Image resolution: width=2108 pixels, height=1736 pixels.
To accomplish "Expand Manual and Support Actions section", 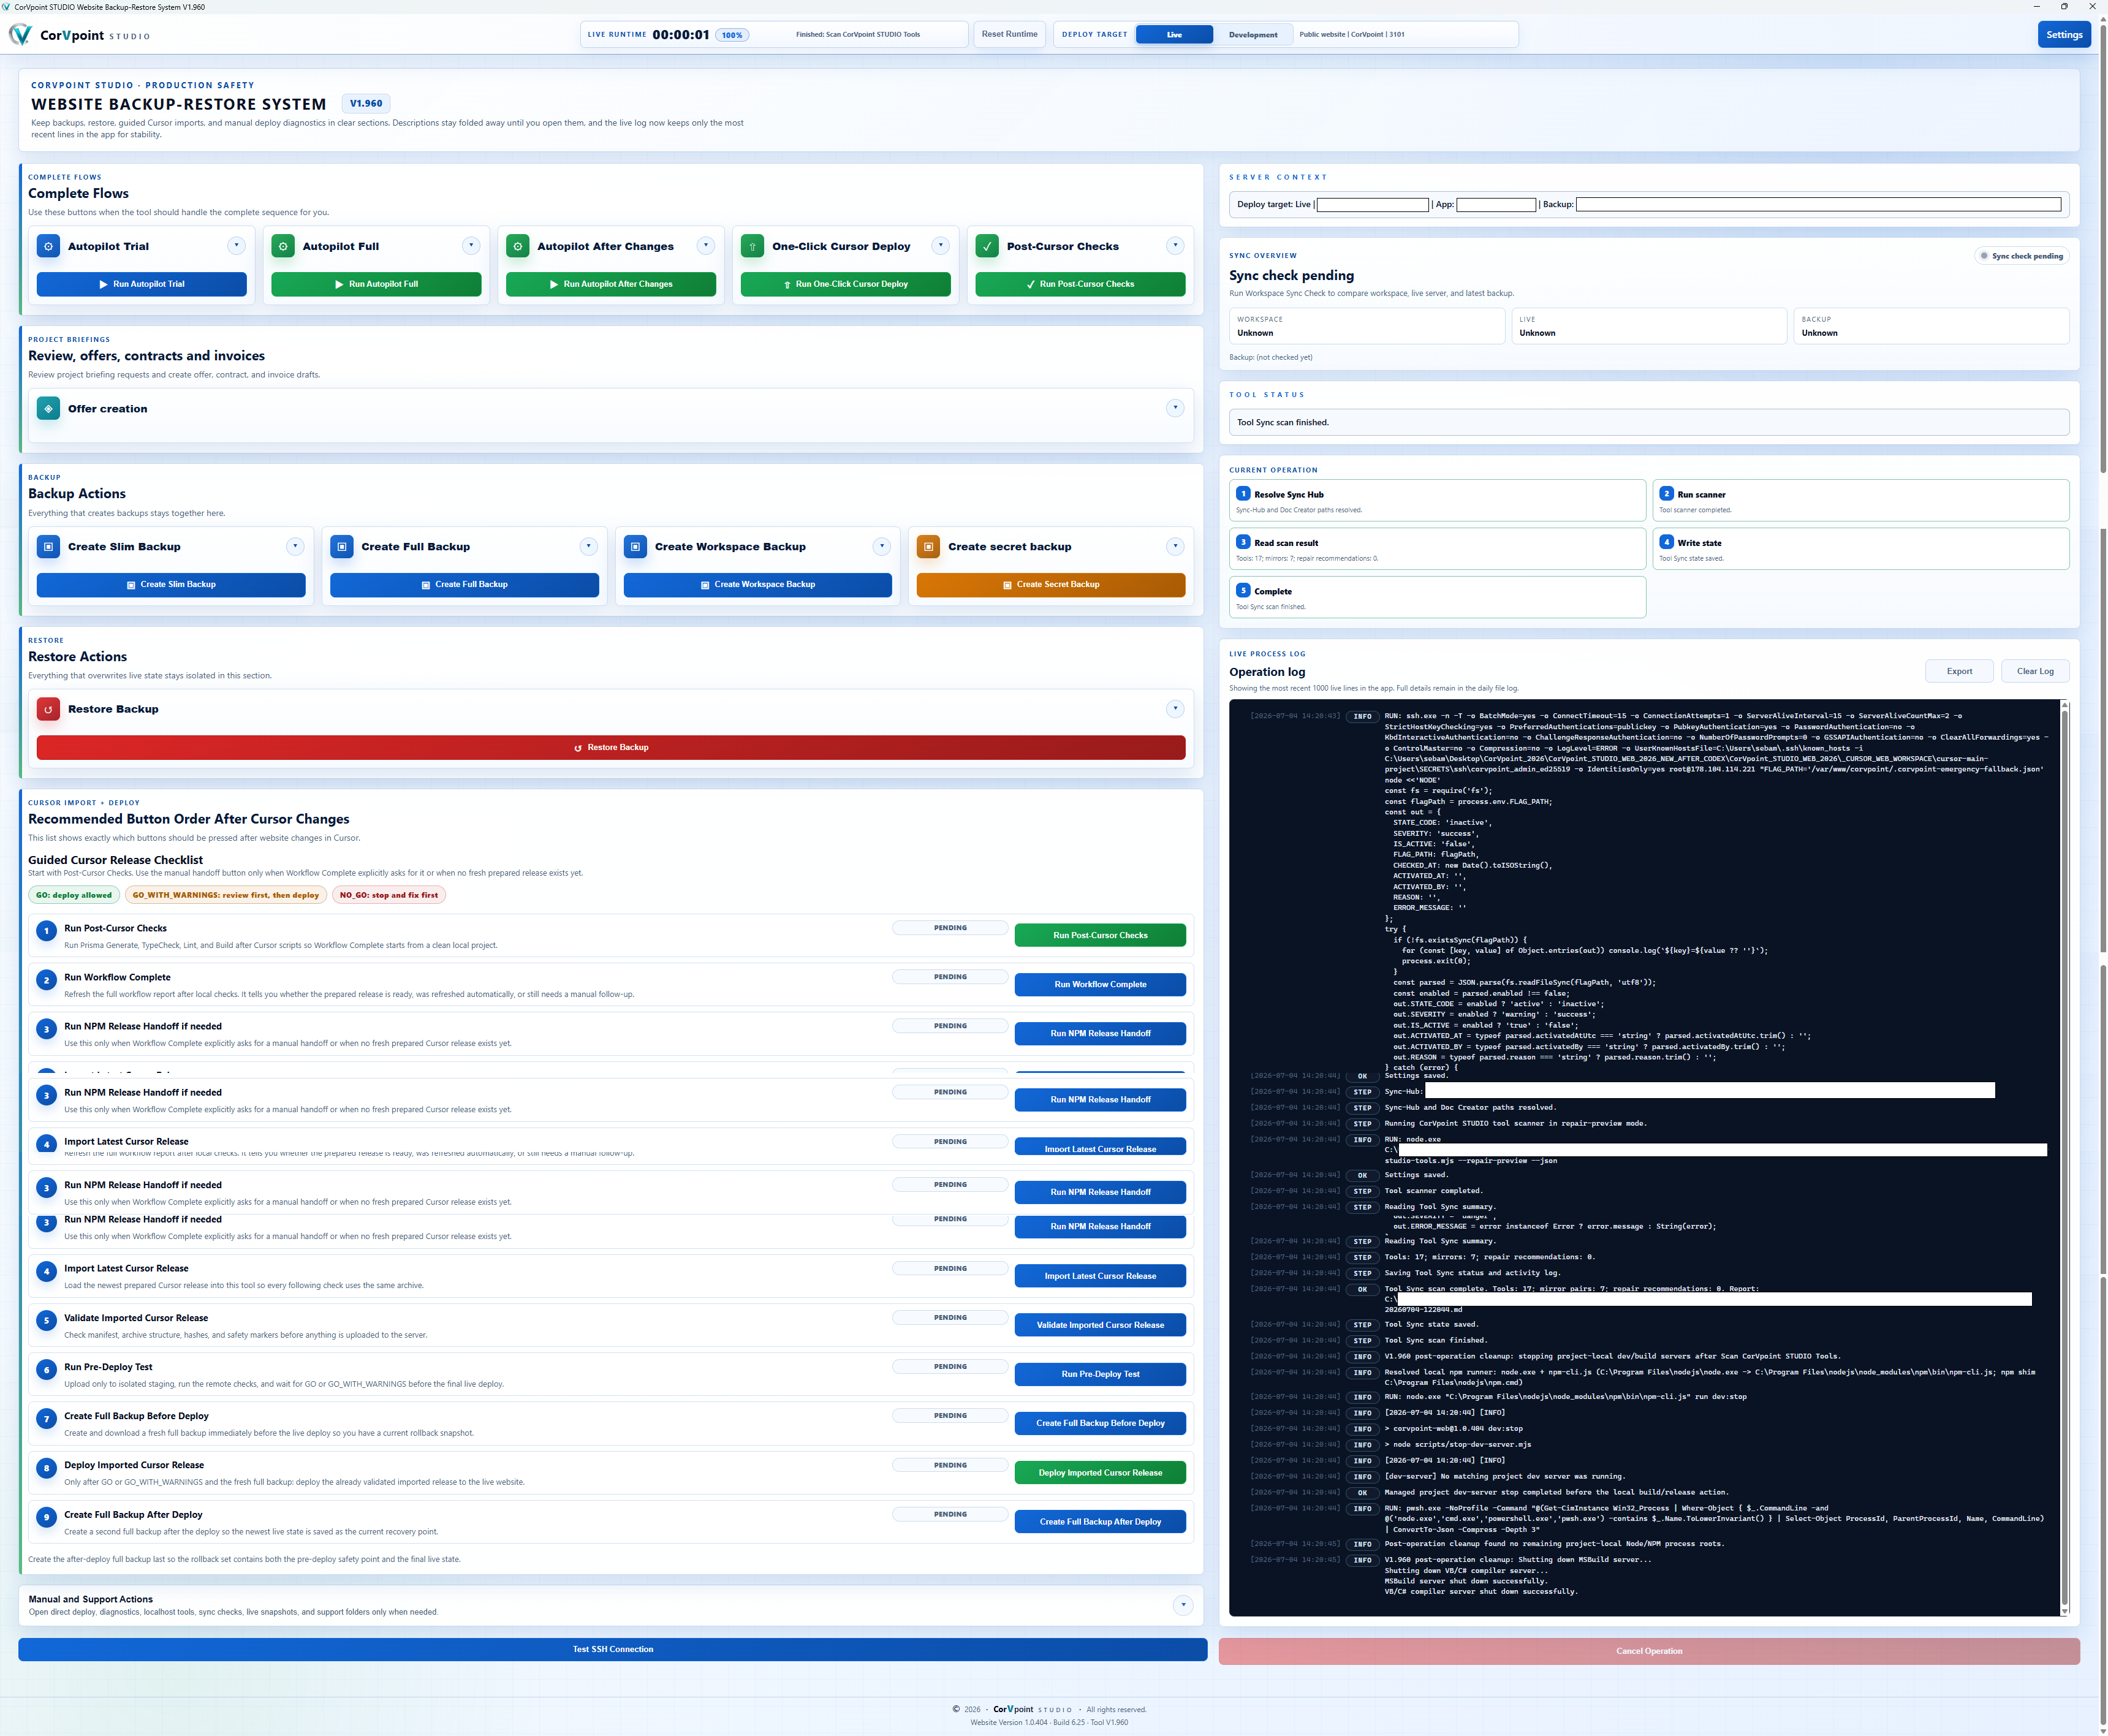I will coord(1183,1605).
